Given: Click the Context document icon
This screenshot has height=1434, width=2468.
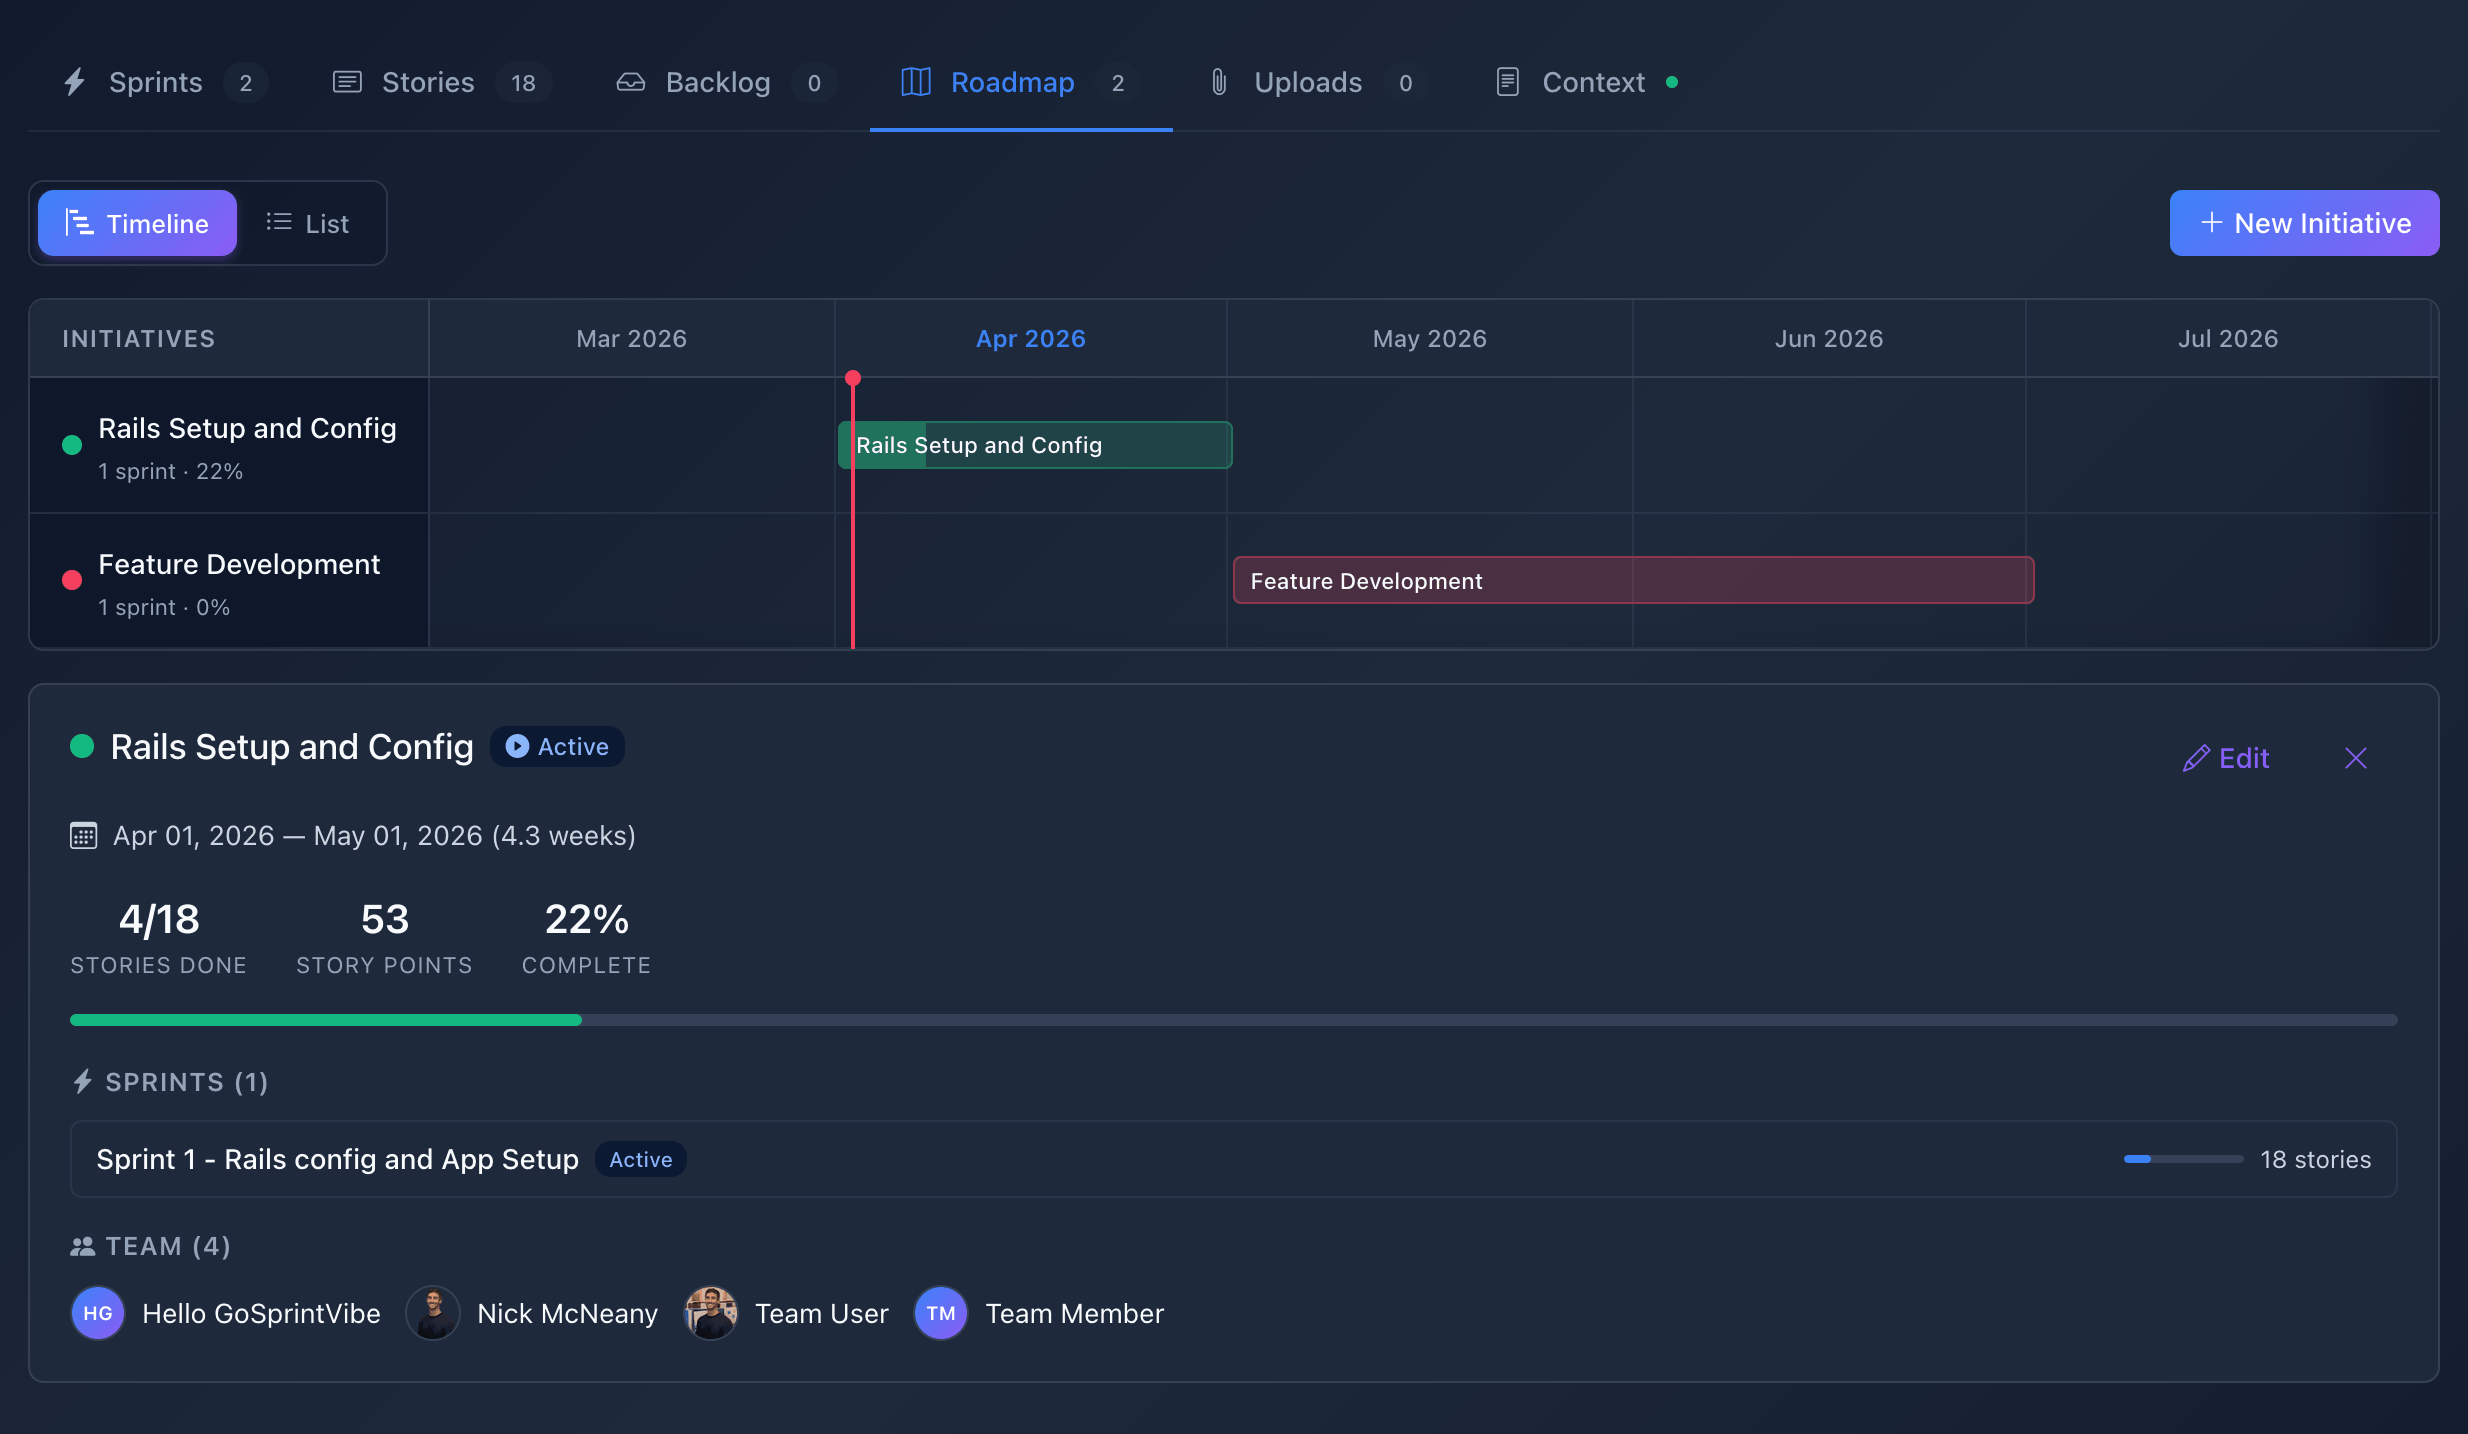Looking at the screenshot, I should pos(1508,82).
